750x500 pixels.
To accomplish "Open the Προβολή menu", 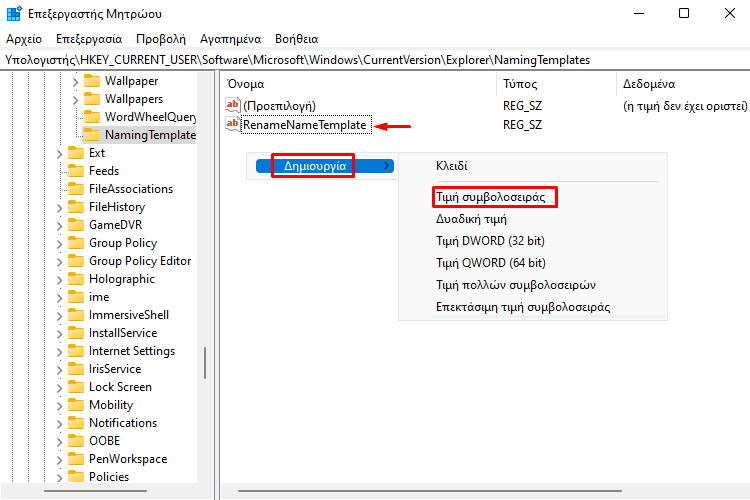I will coord(161,39).
